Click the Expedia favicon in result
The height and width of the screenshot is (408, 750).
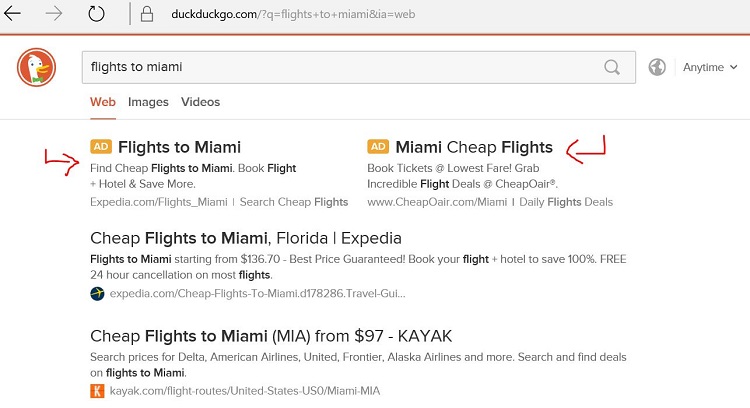(x=97, y=294)
